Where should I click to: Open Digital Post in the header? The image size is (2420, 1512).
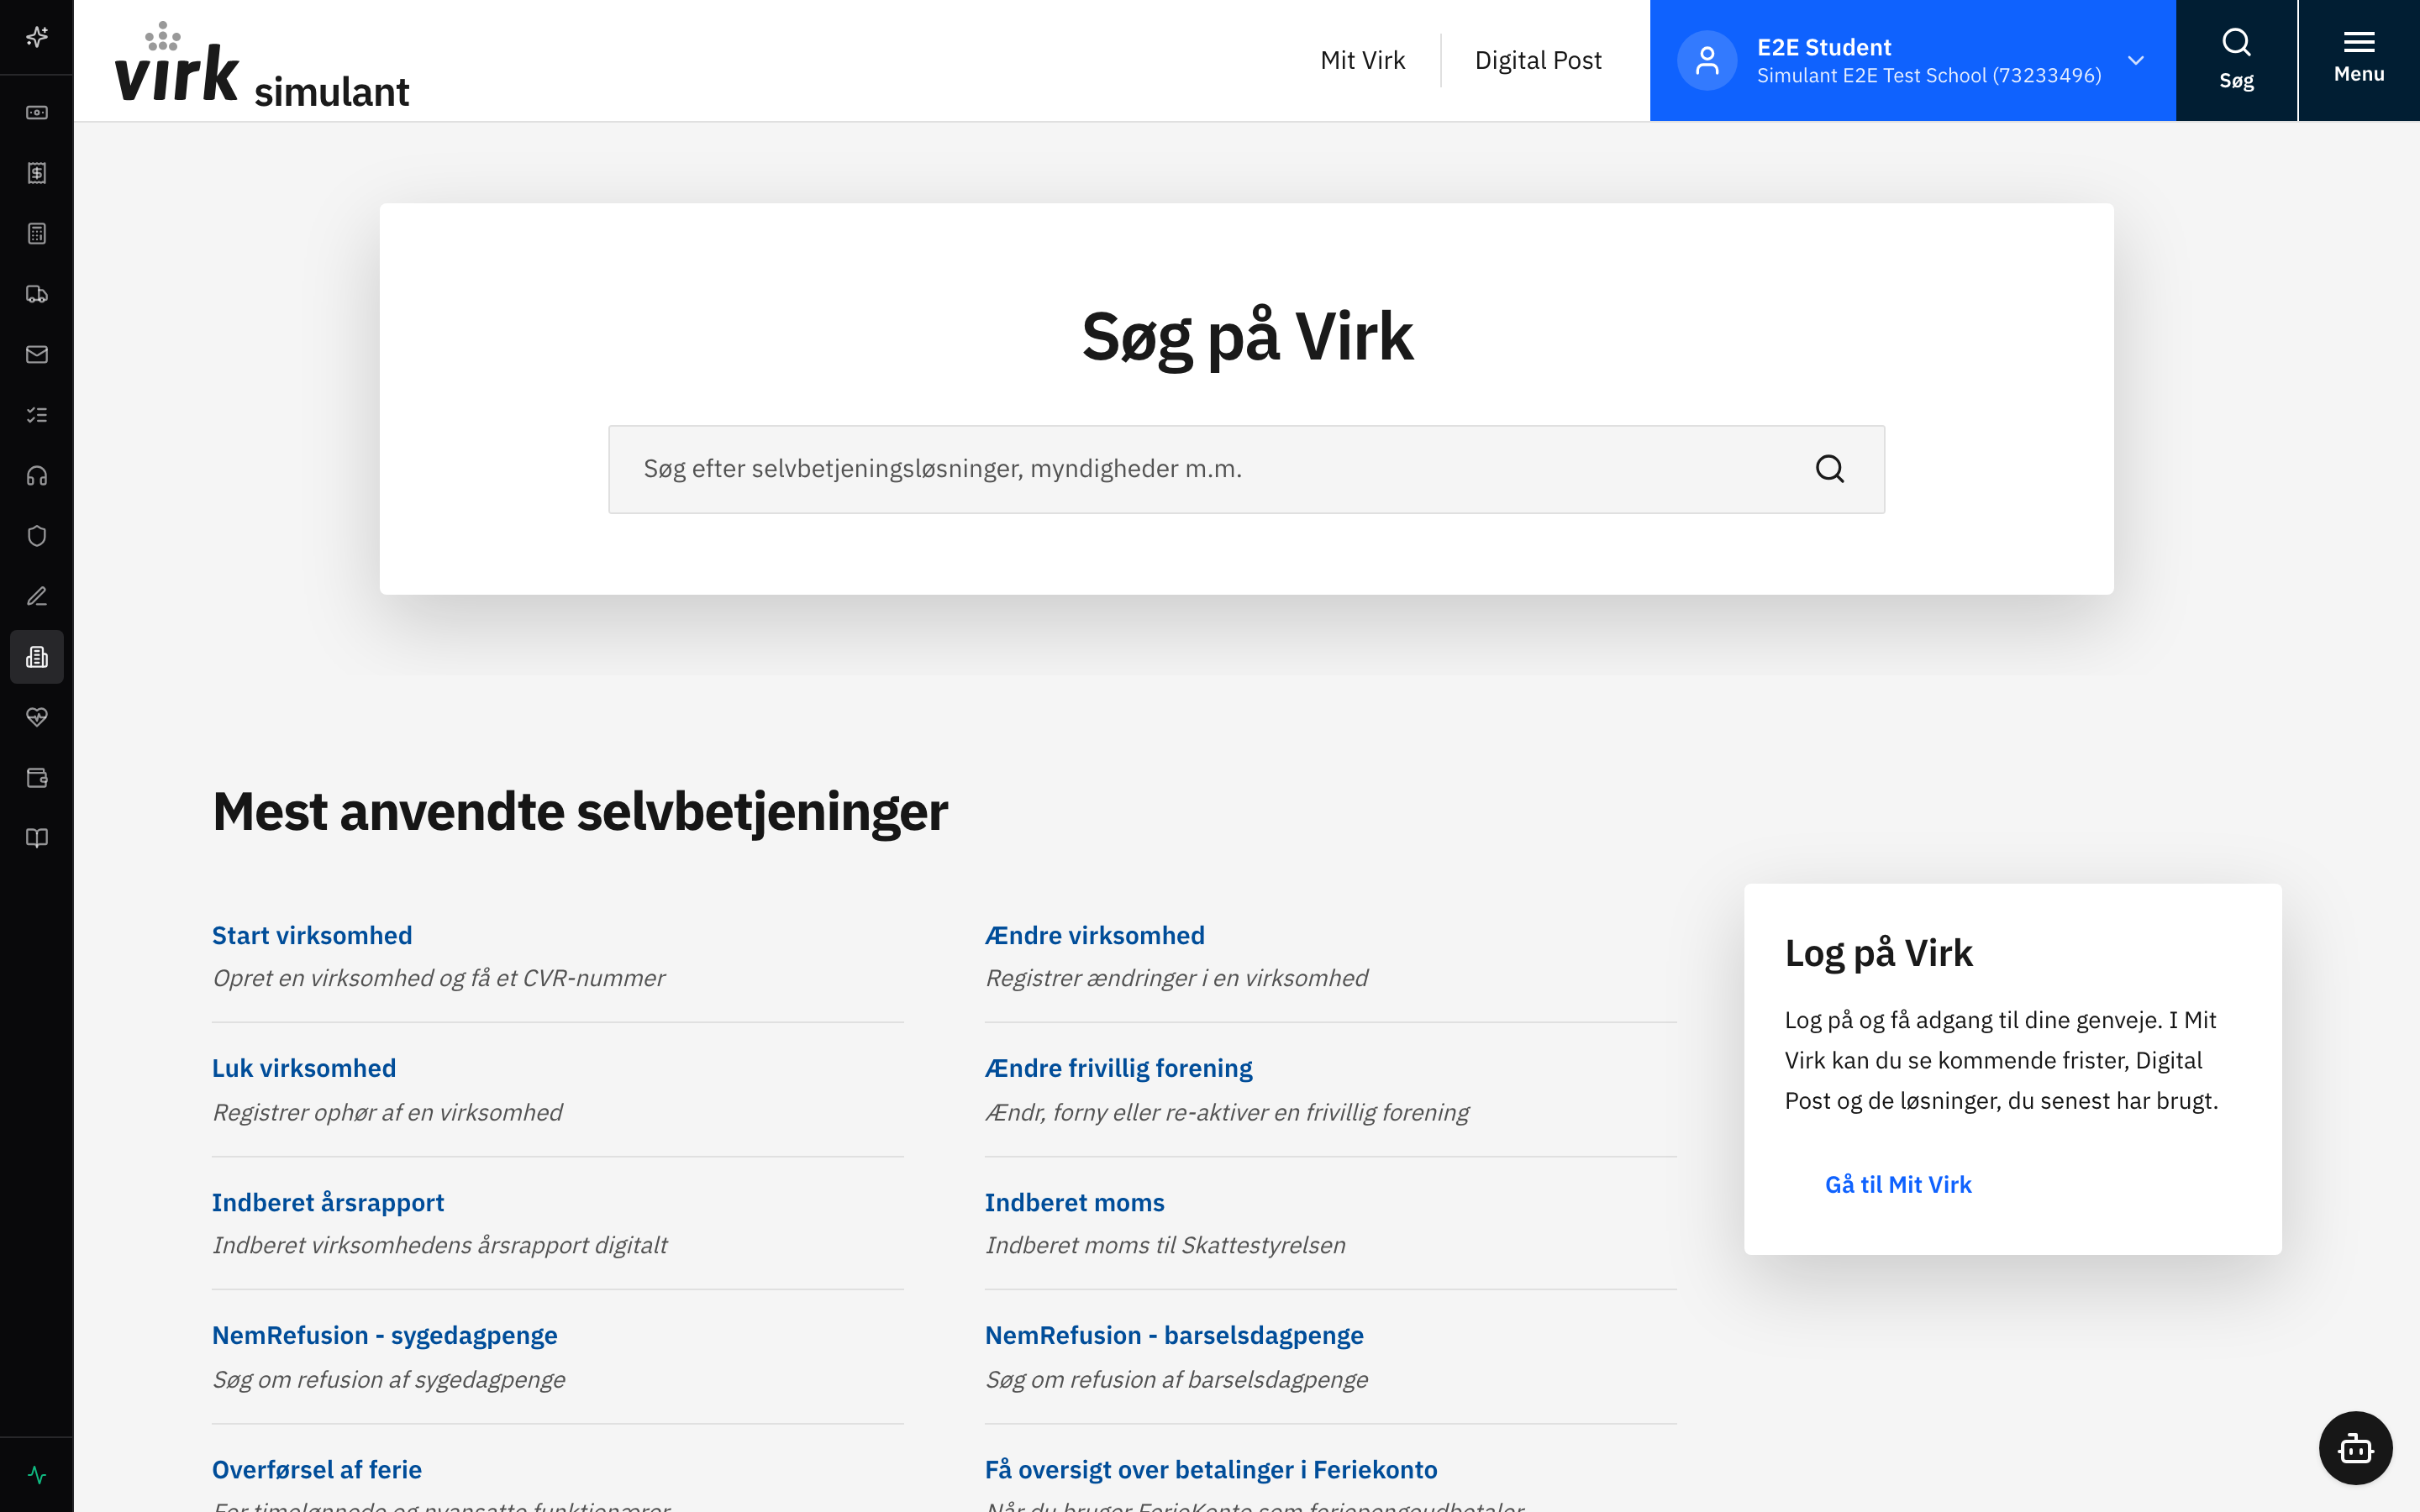click(1538, 60)
